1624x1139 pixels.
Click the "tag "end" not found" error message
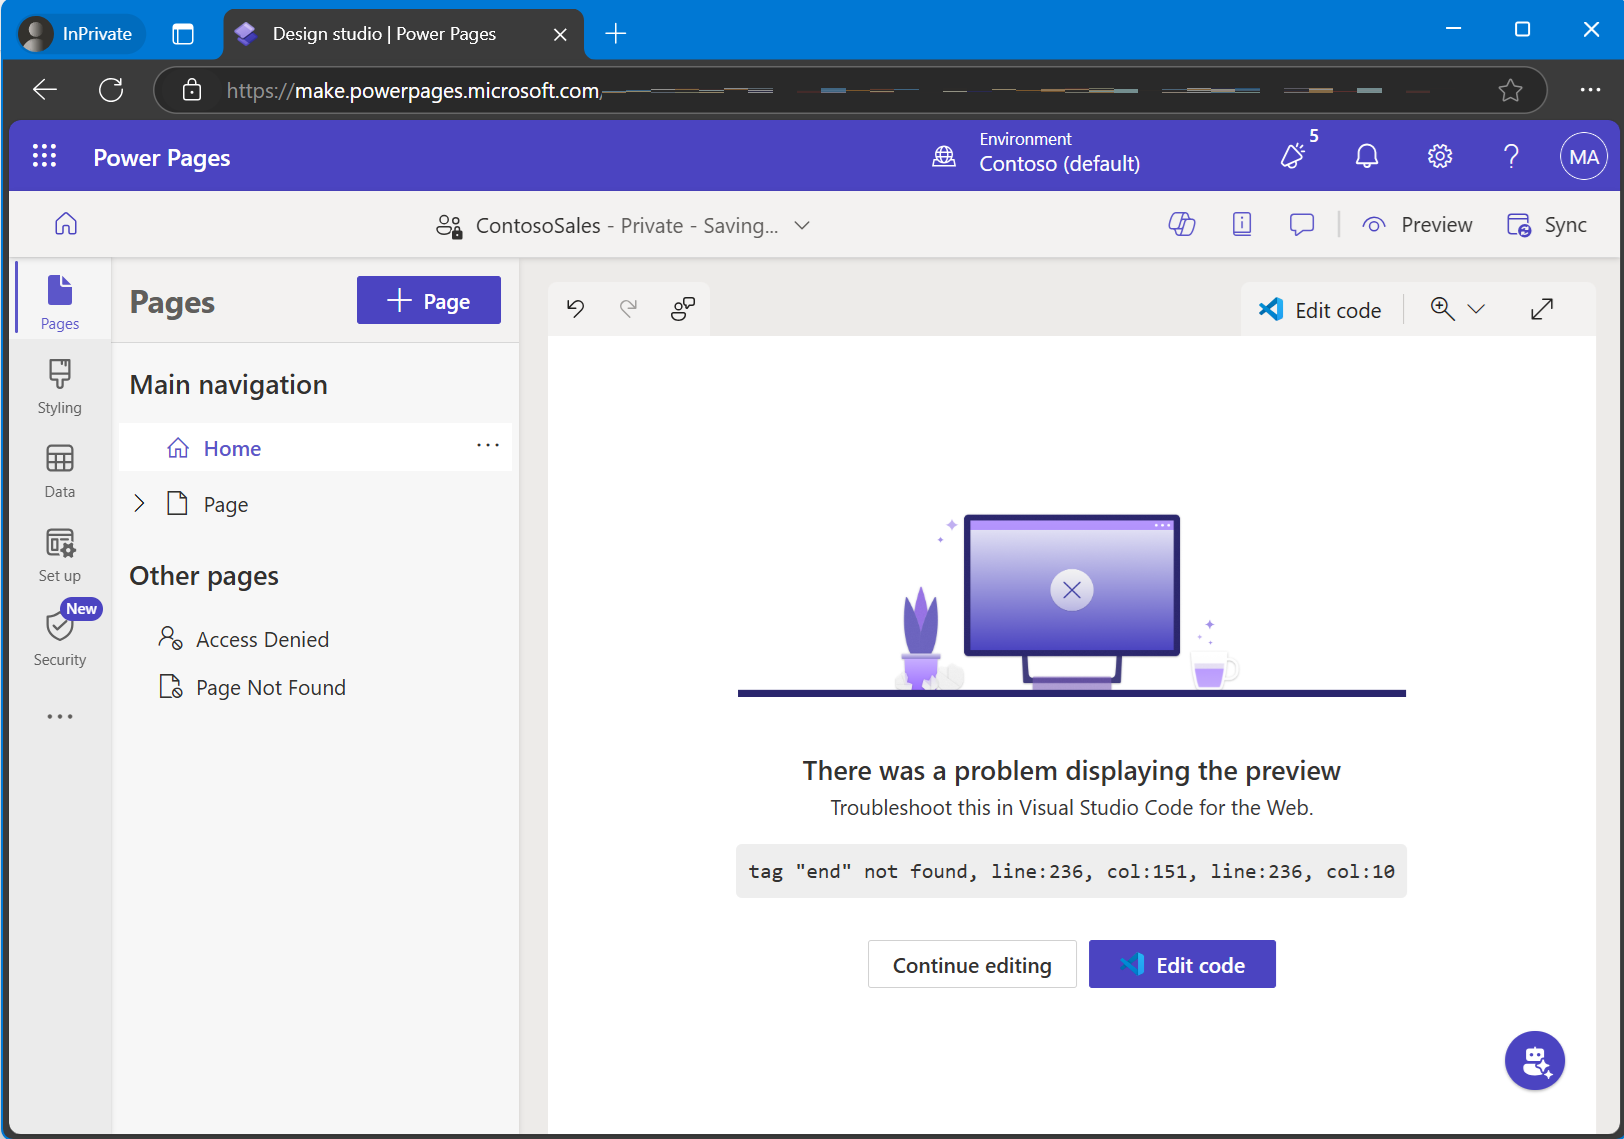click(1071, 871)
